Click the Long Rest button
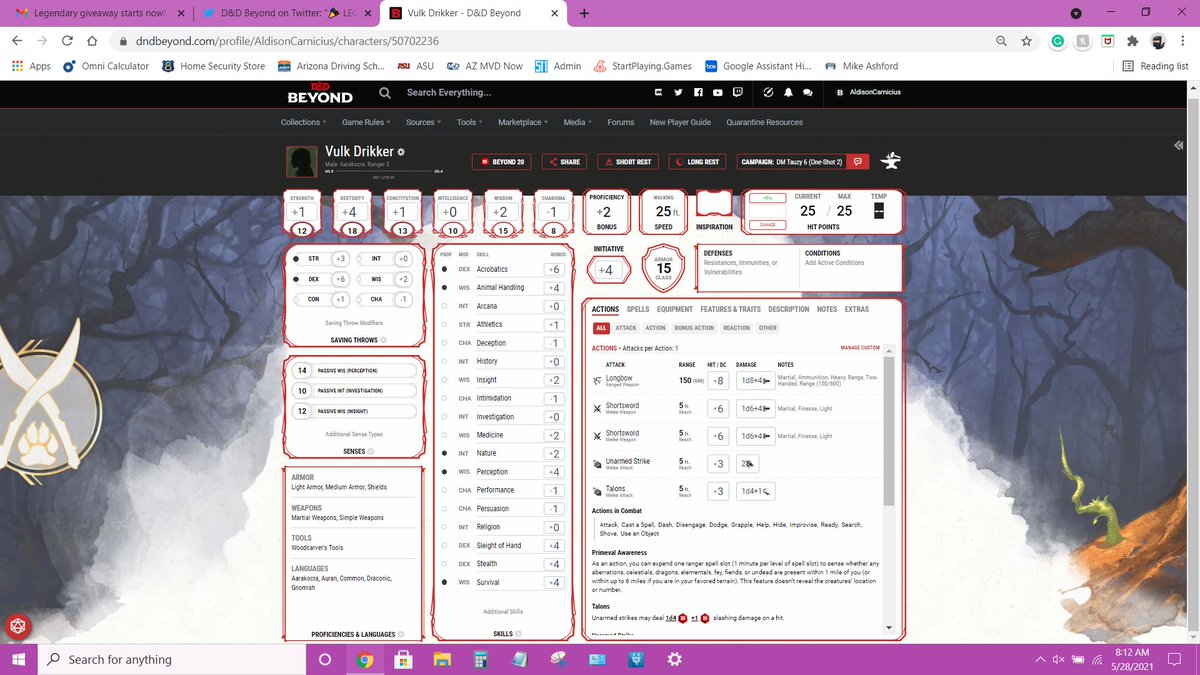This screenshot has width=1200, height=675. 698,162
